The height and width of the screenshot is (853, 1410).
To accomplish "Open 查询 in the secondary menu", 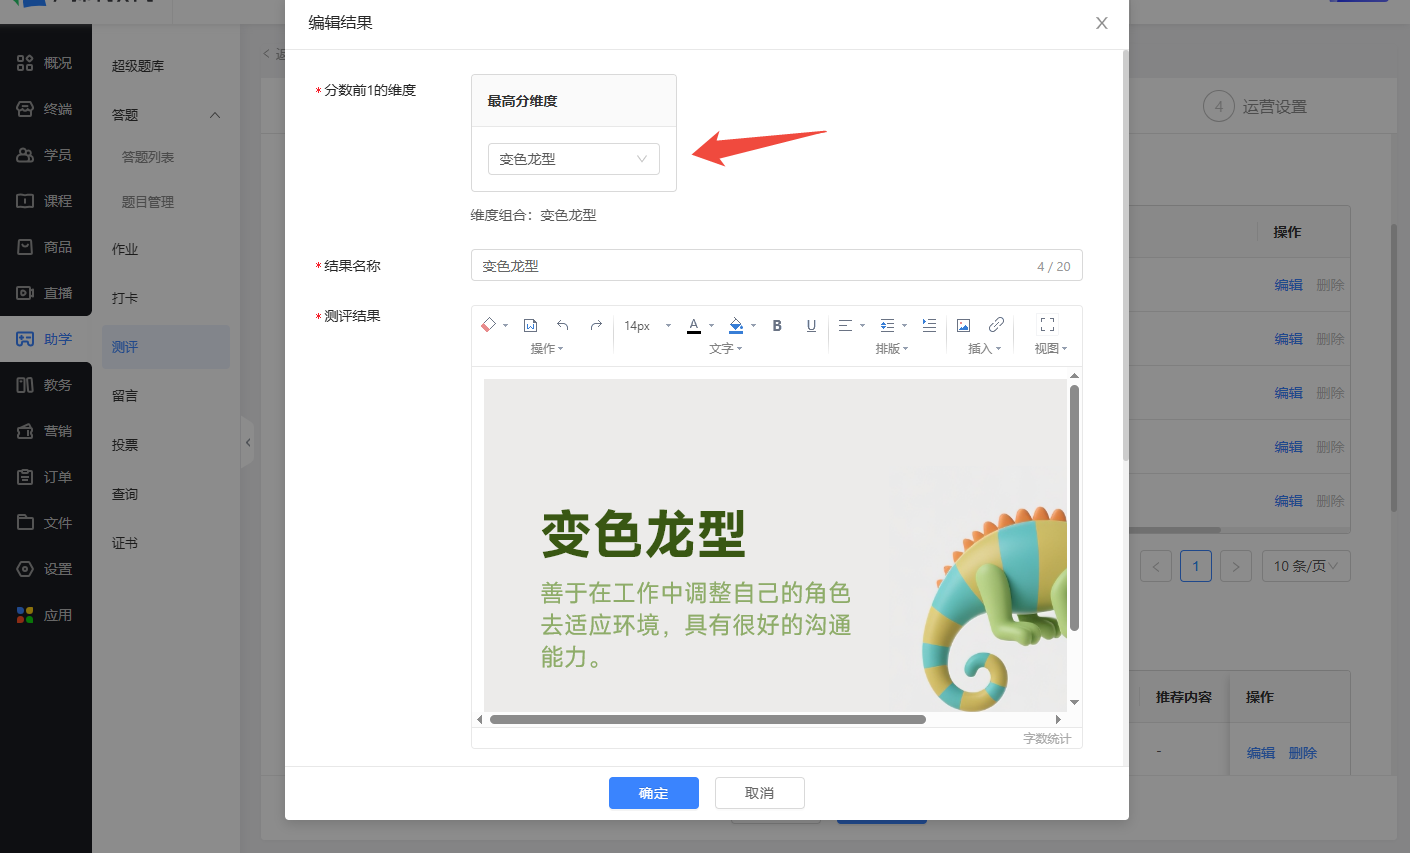I will click(125, 494).
